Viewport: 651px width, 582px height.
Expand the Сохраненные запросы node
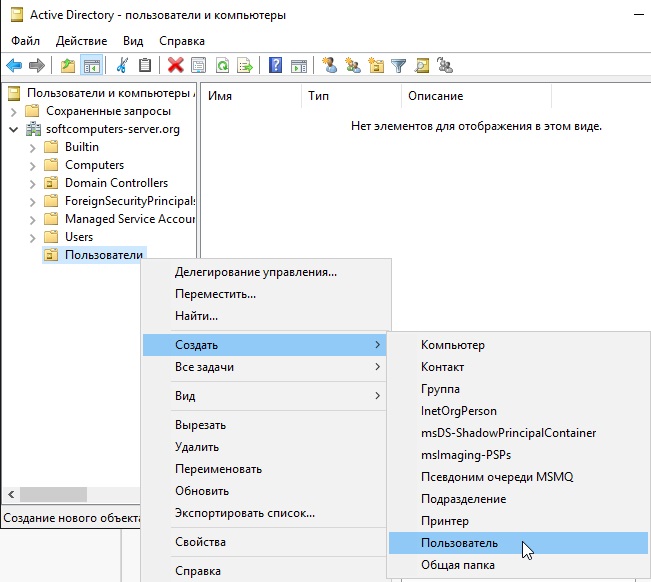13,111
